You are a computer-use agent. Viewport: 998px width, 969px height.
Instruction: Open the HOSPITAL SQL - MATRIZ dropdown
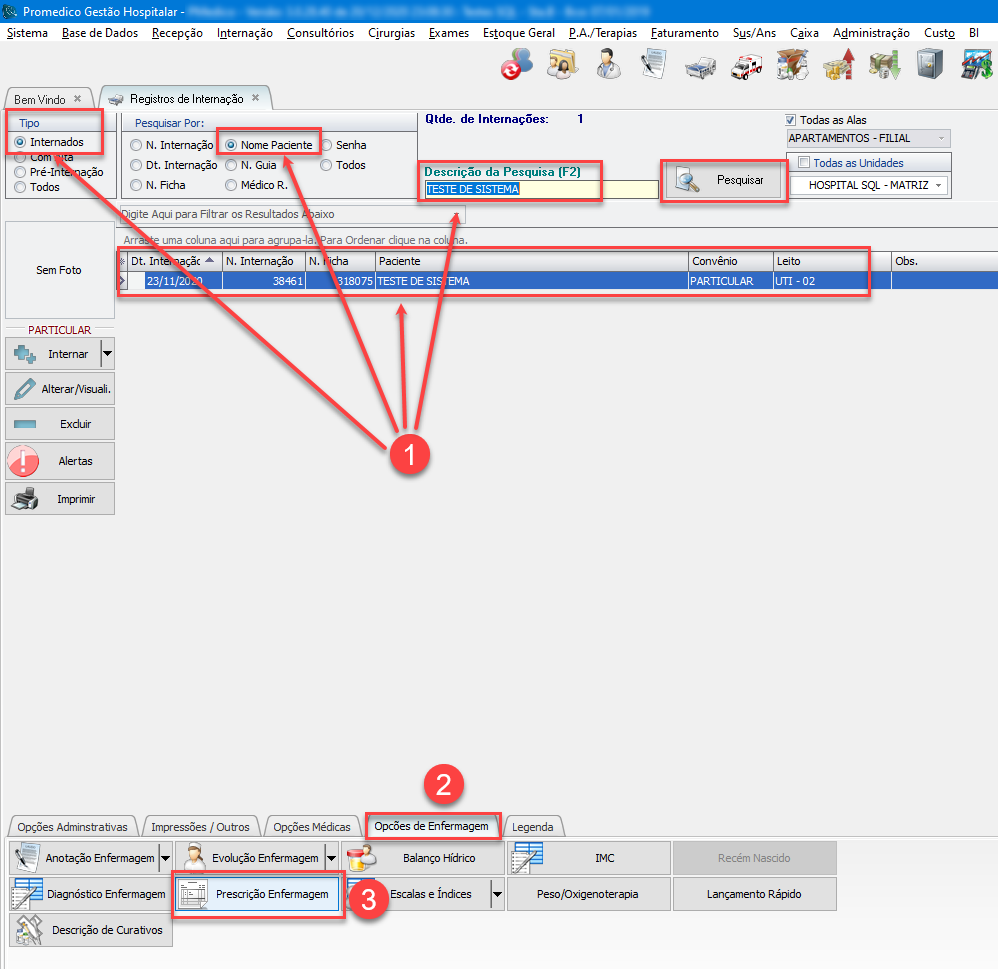pos(938,186)
